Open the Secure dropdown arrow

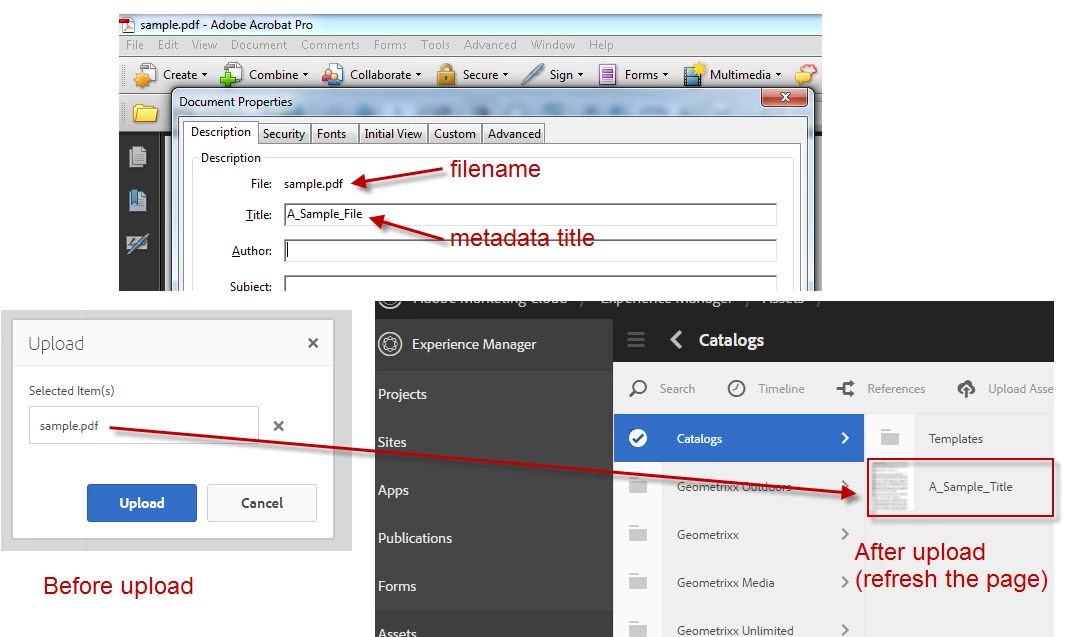505,75
